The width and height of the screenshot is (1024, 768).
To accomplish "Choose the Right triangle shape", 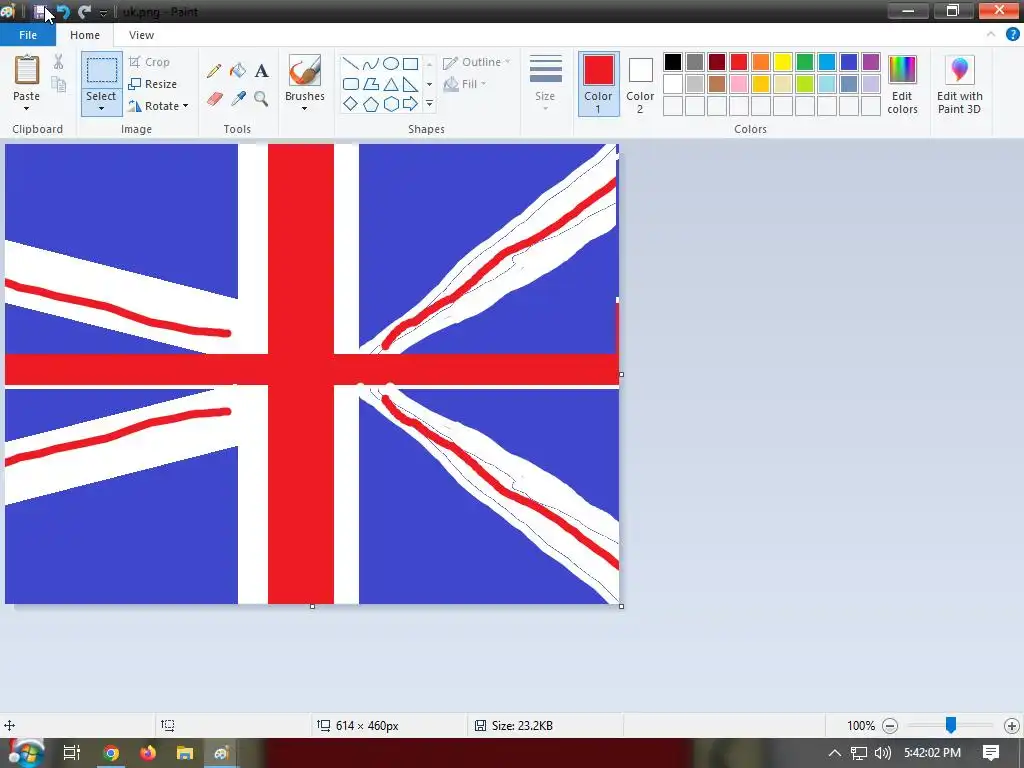I will click(410, 84).
